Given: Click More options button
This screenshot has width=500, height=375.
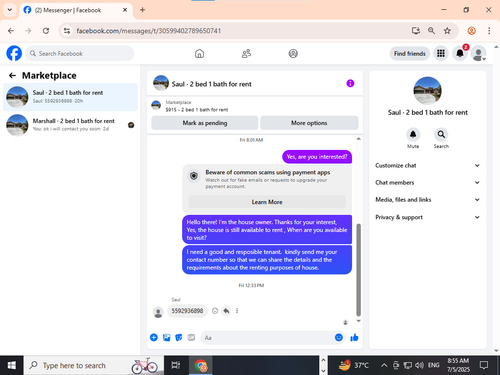Looking at the screenshot, I should (x=309, y=123).
